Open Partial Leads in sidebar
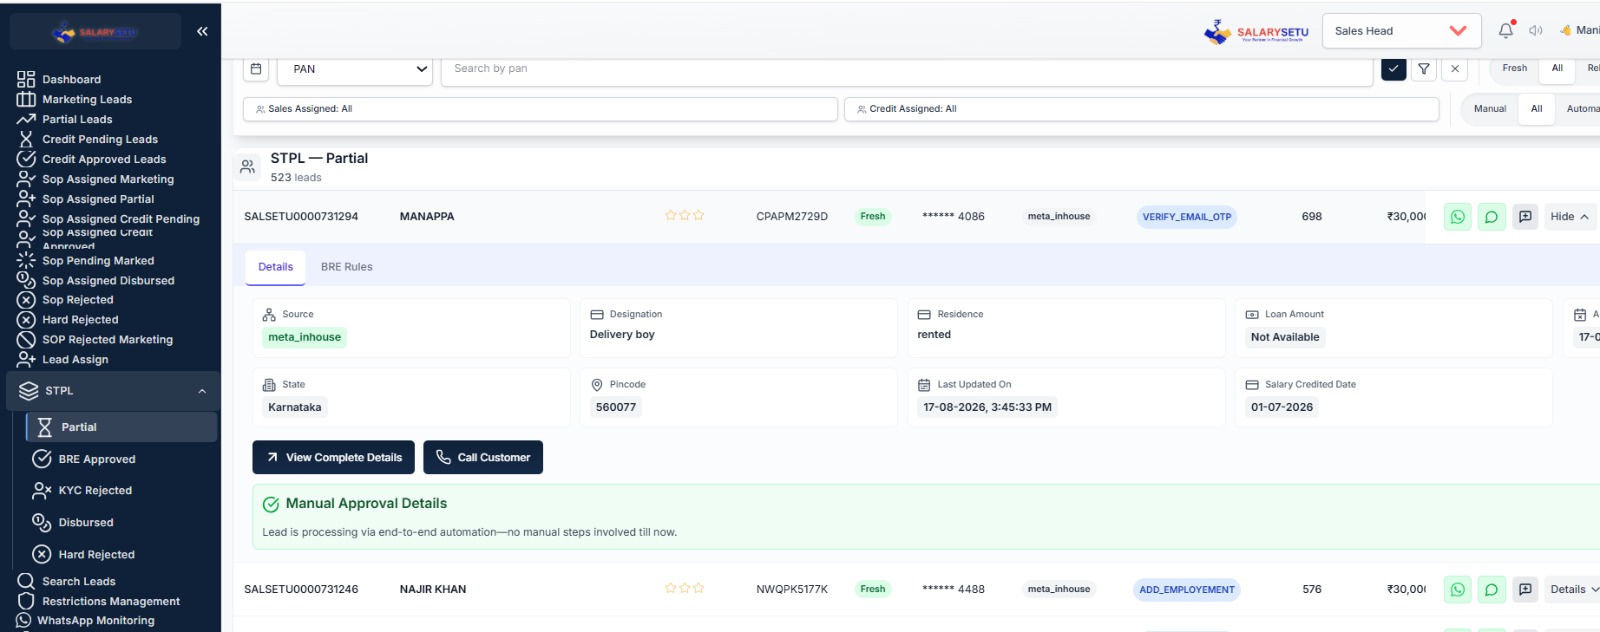Image resolution: width=1600 pixels, height=632 pixels. [x=77, y=119]
